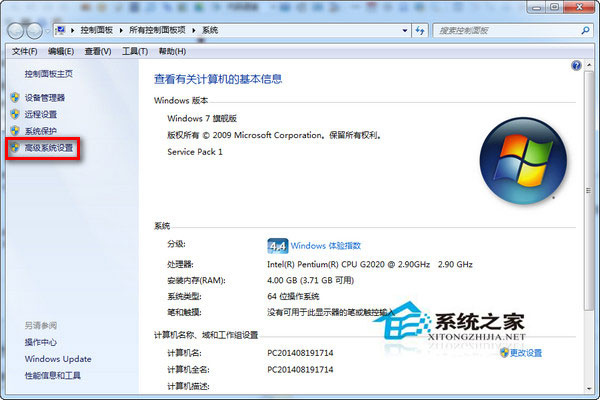Screen dimensions: 600x400
Task: Open 操作中心 link
Action: [x=41, y=342]
